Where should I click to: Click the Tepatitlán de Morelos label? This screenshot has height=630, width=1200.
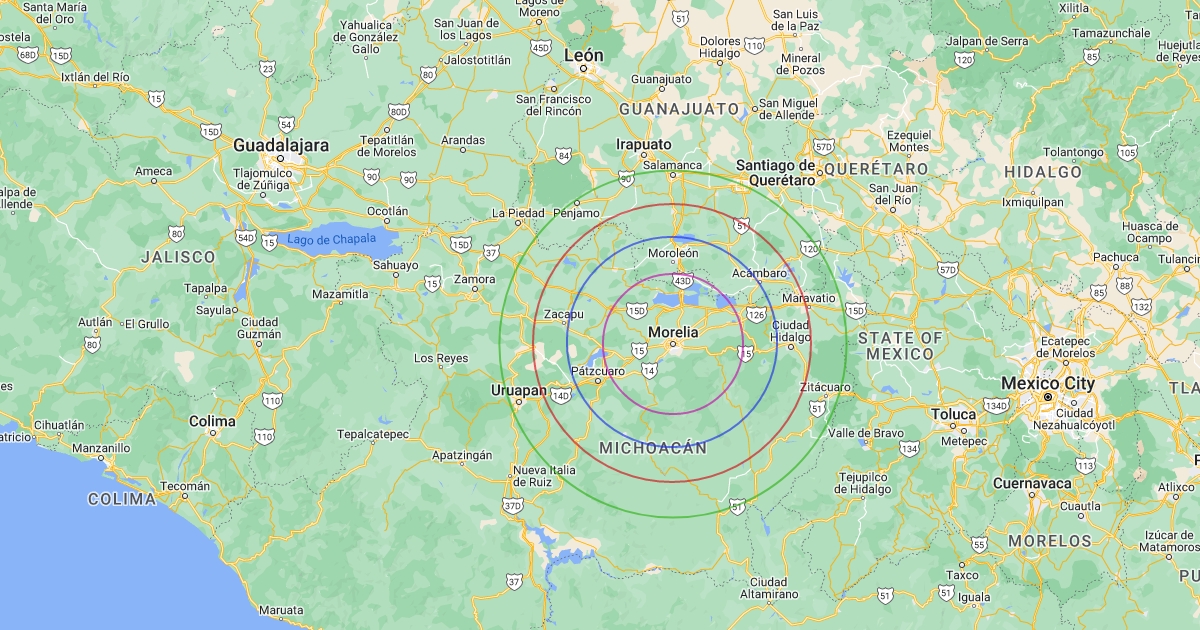pyautogui.click(x=388, y=145)
